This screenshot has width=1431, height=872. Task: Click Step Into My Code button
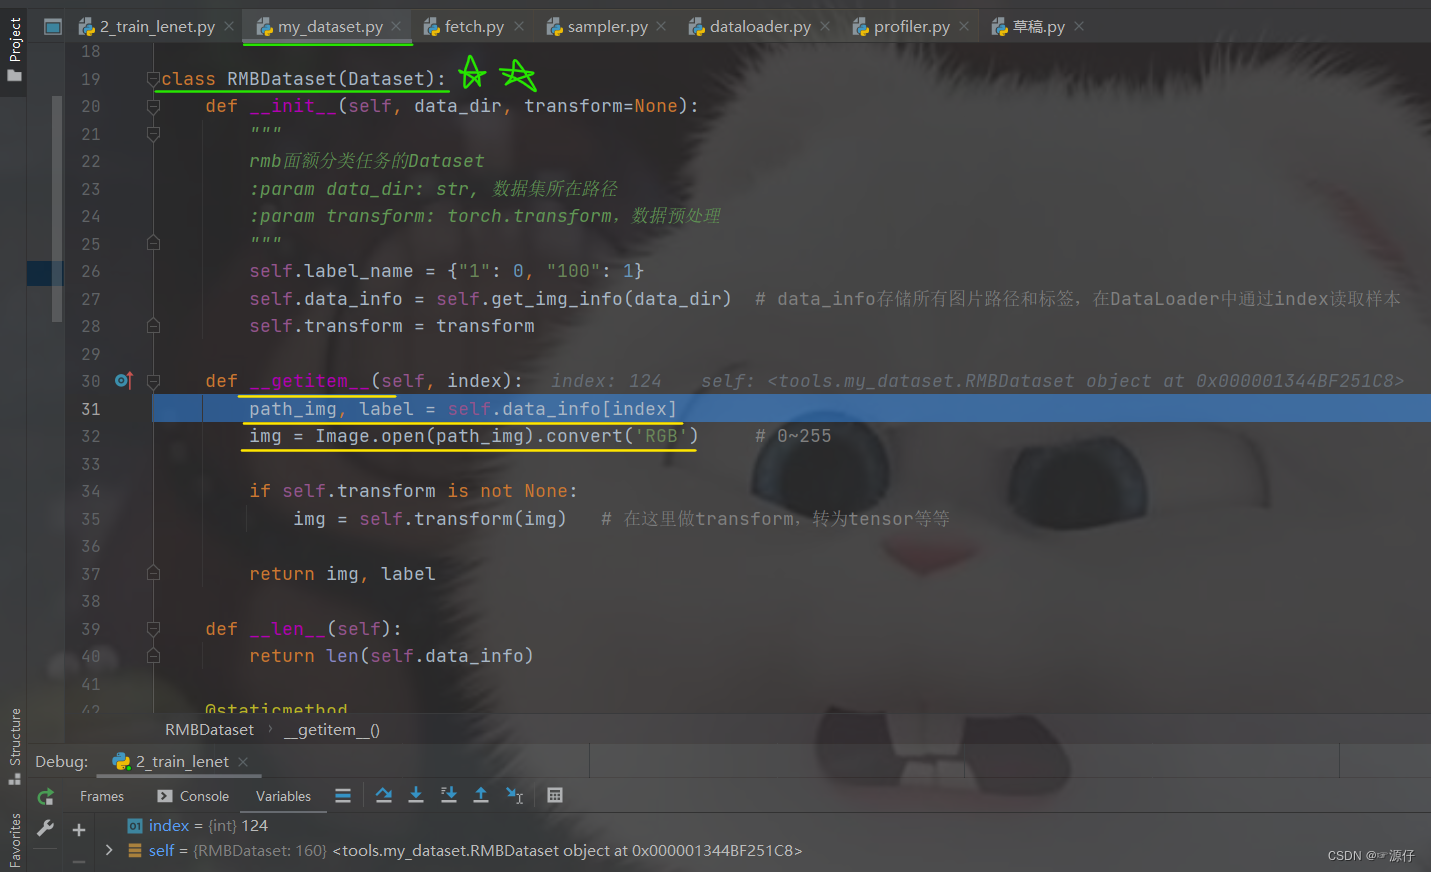(449, 795)
